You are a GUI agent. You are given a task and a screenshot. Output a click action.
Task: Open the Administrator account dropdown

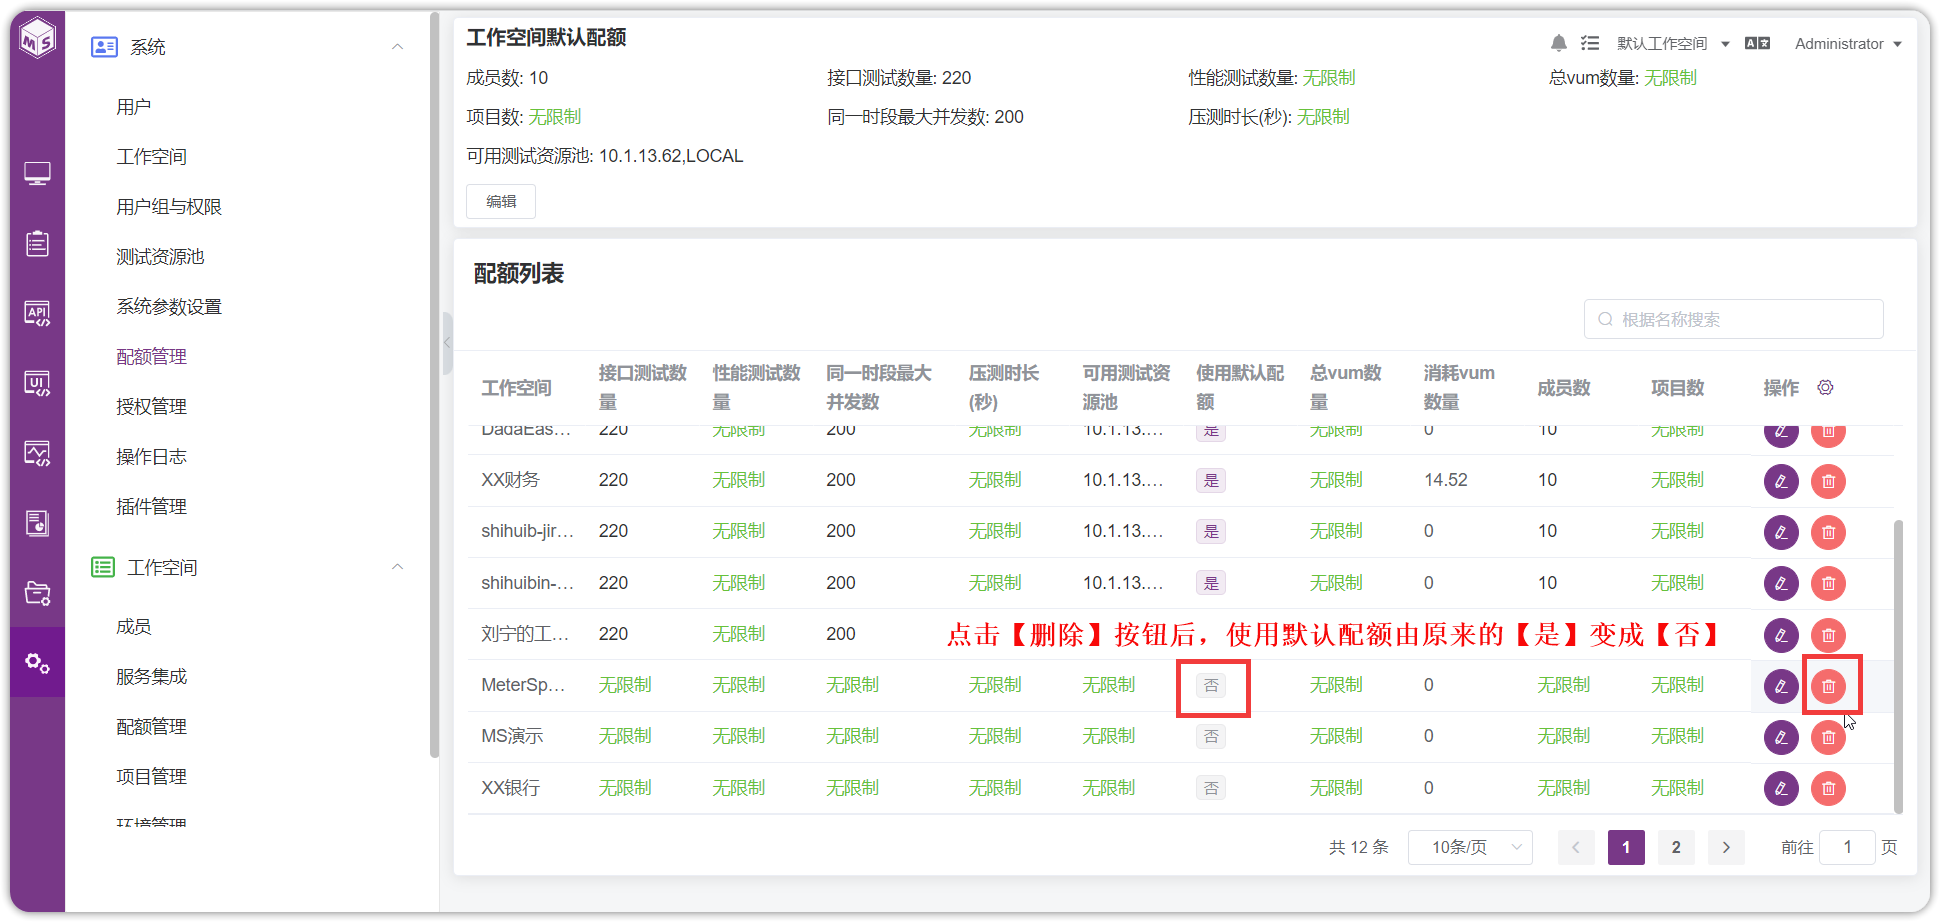[1848, 44]
